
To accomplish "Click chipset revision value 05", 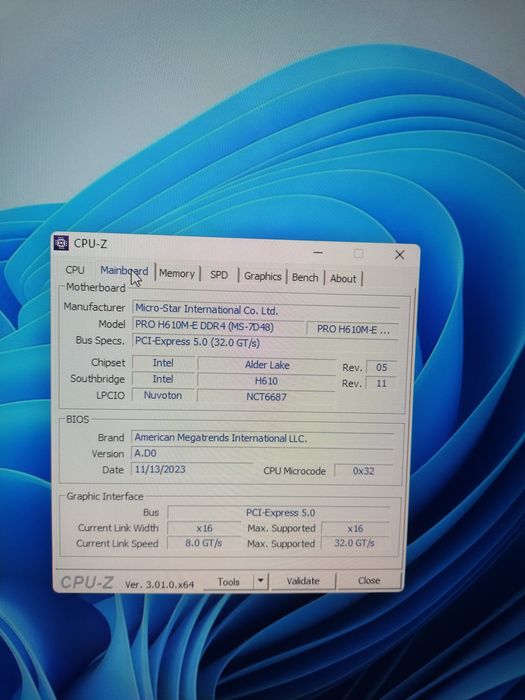I will coord(381,367).
